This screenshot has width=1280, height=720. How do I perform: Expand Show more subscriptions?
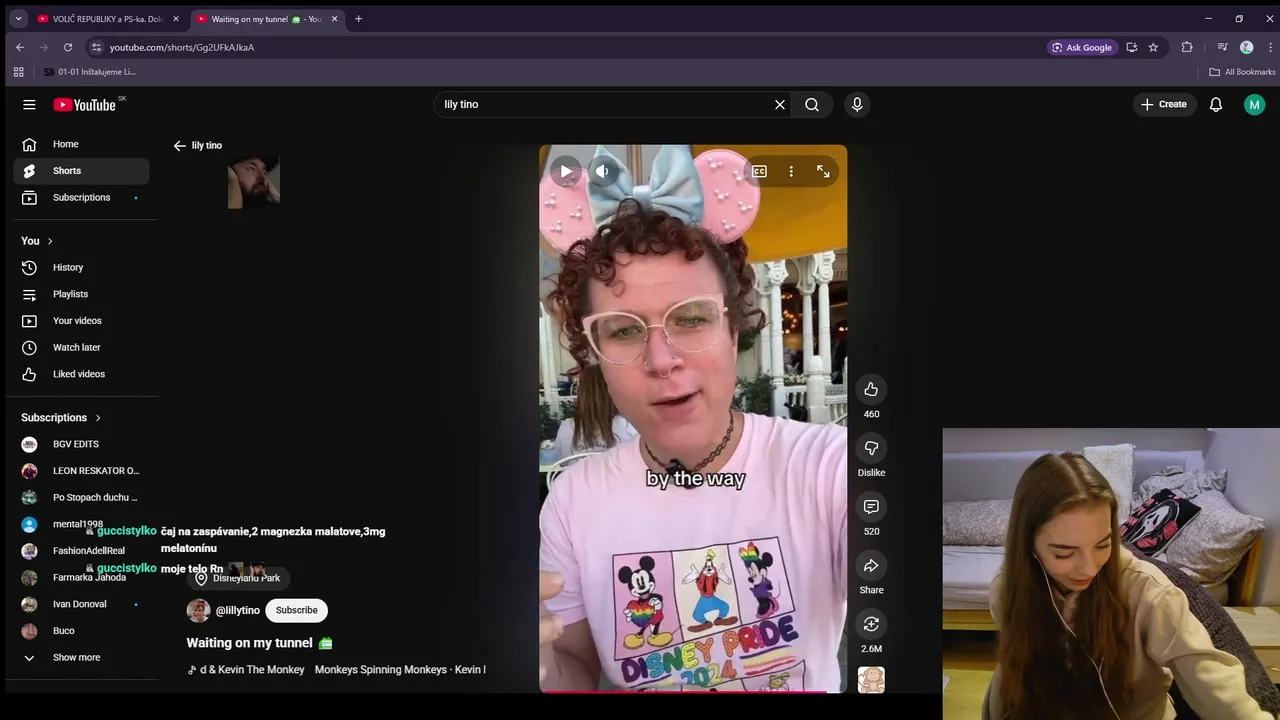pyautogui.click(x=81, y=657)
